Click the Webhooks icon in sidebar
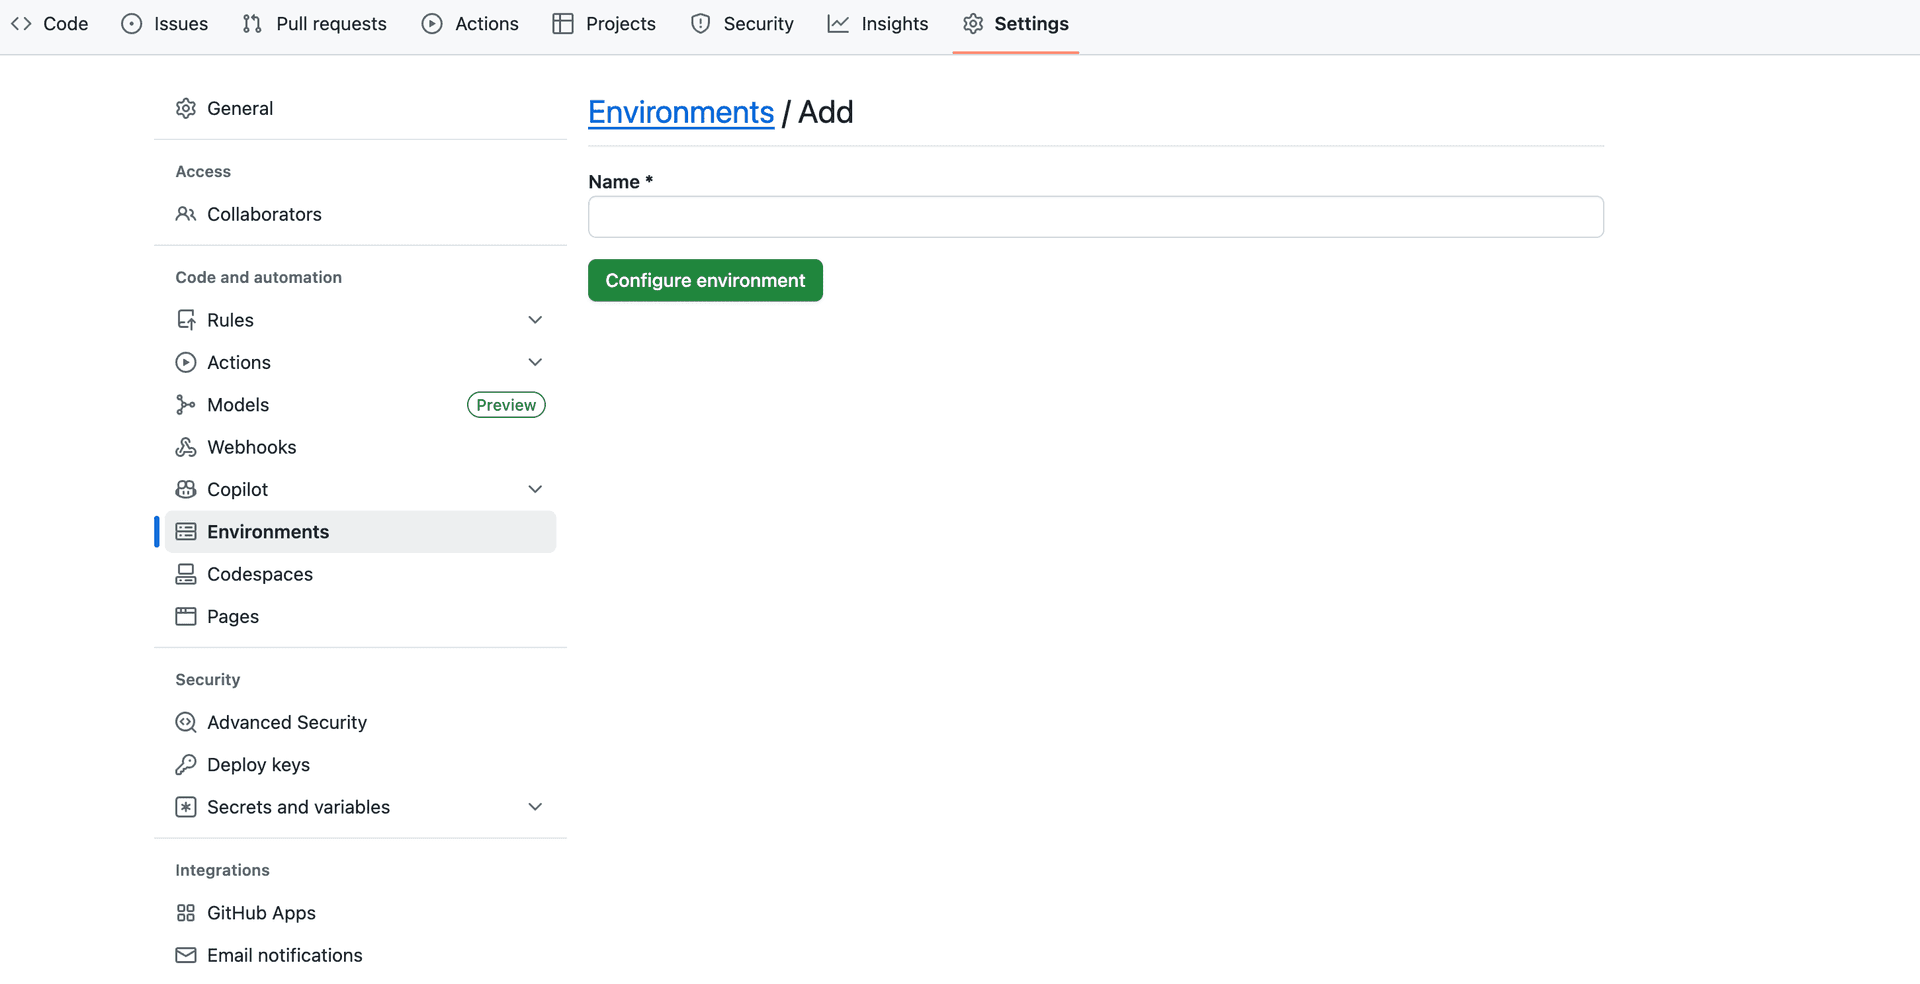Image resolution: width=1920 pixels, height=984 pixels. tap(186, 447)
